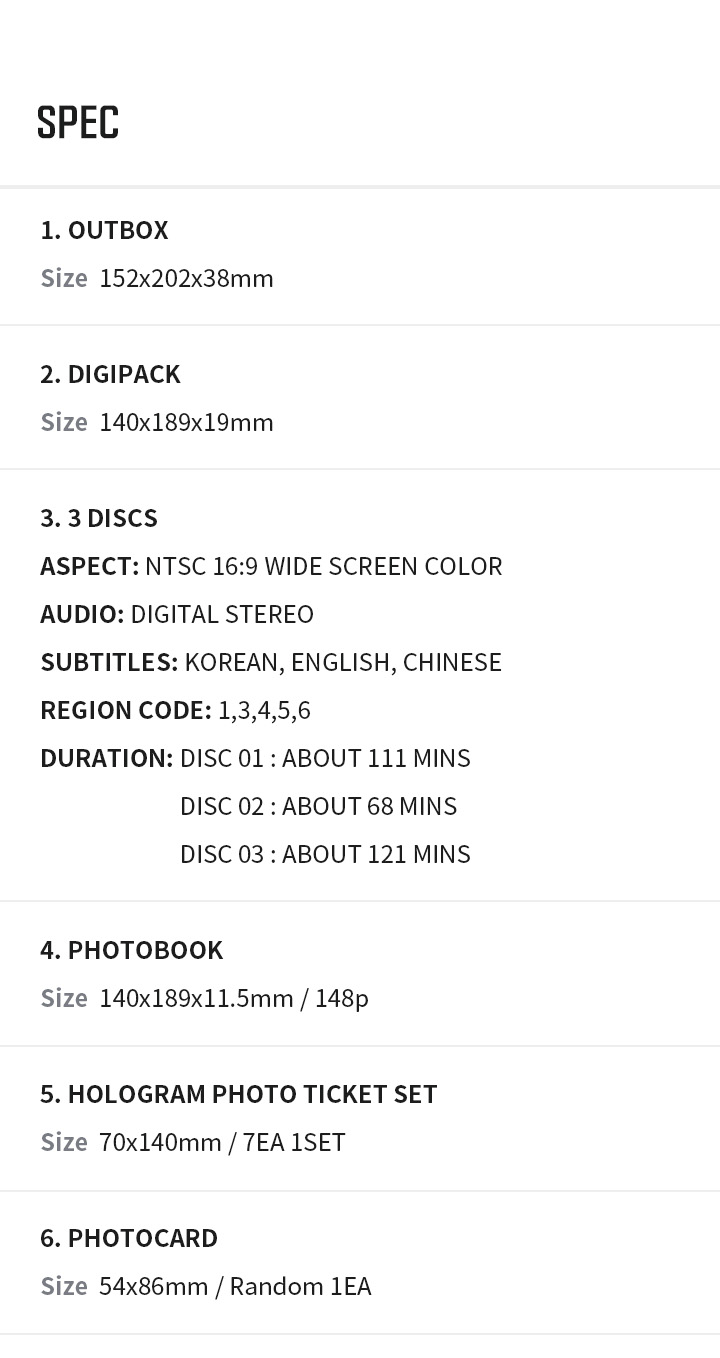Select the 6. PHOTOCARD heading
This screenshot has width=720, height=1358.
(x=129, y=1238)
